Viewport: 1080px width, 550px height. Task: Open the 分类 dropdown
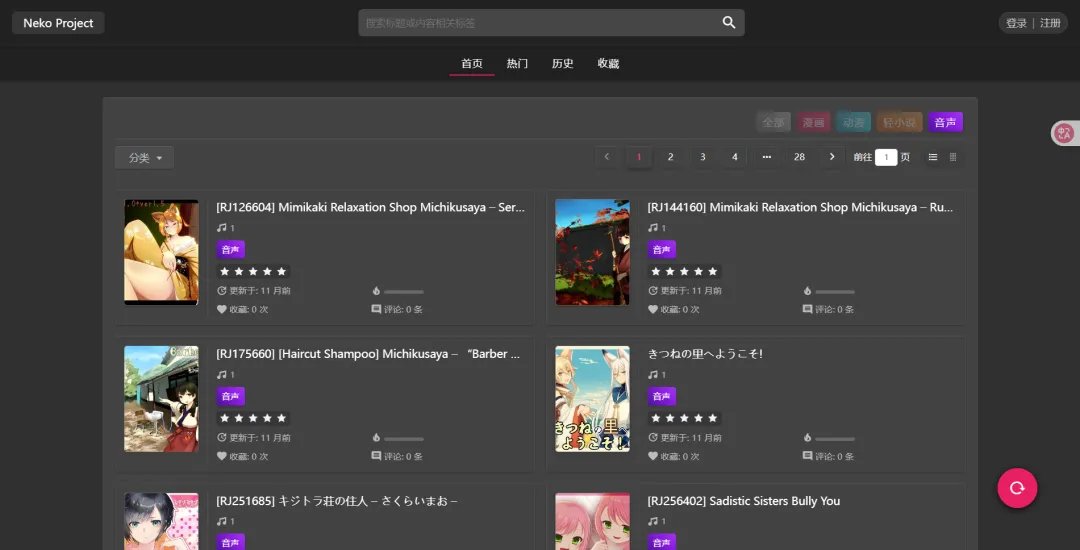pyautogui.click(x=145, y=158)
